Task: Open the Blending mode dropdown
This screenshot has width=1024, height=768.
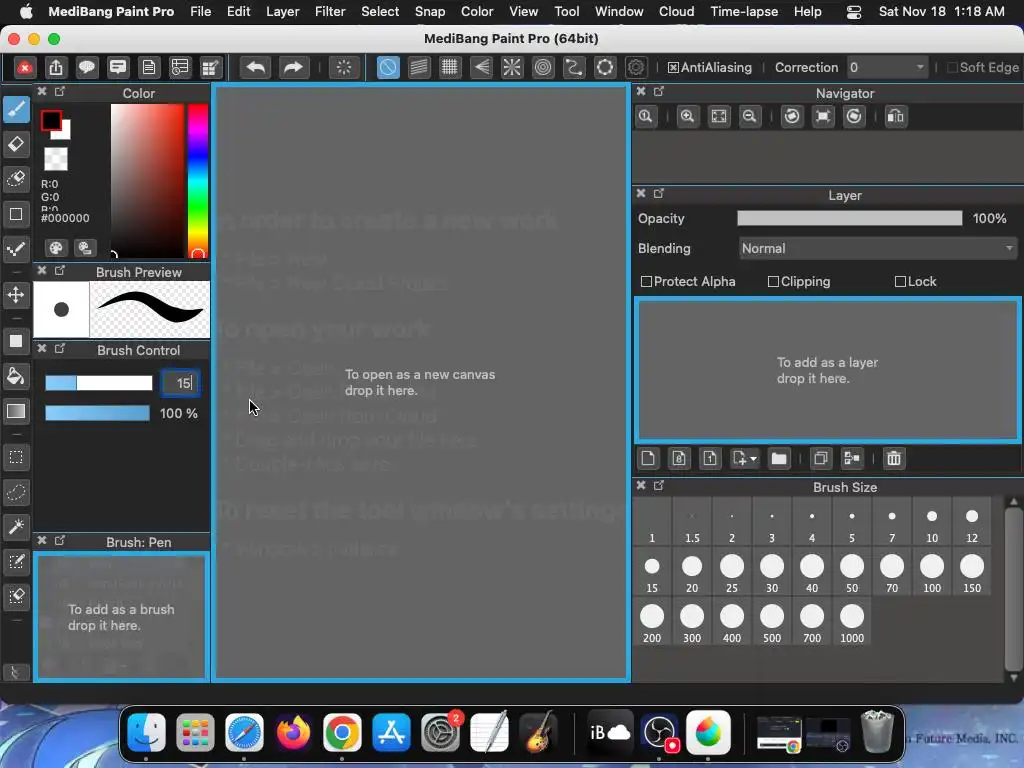Action: pyautogui.click(x=878, y=248)
